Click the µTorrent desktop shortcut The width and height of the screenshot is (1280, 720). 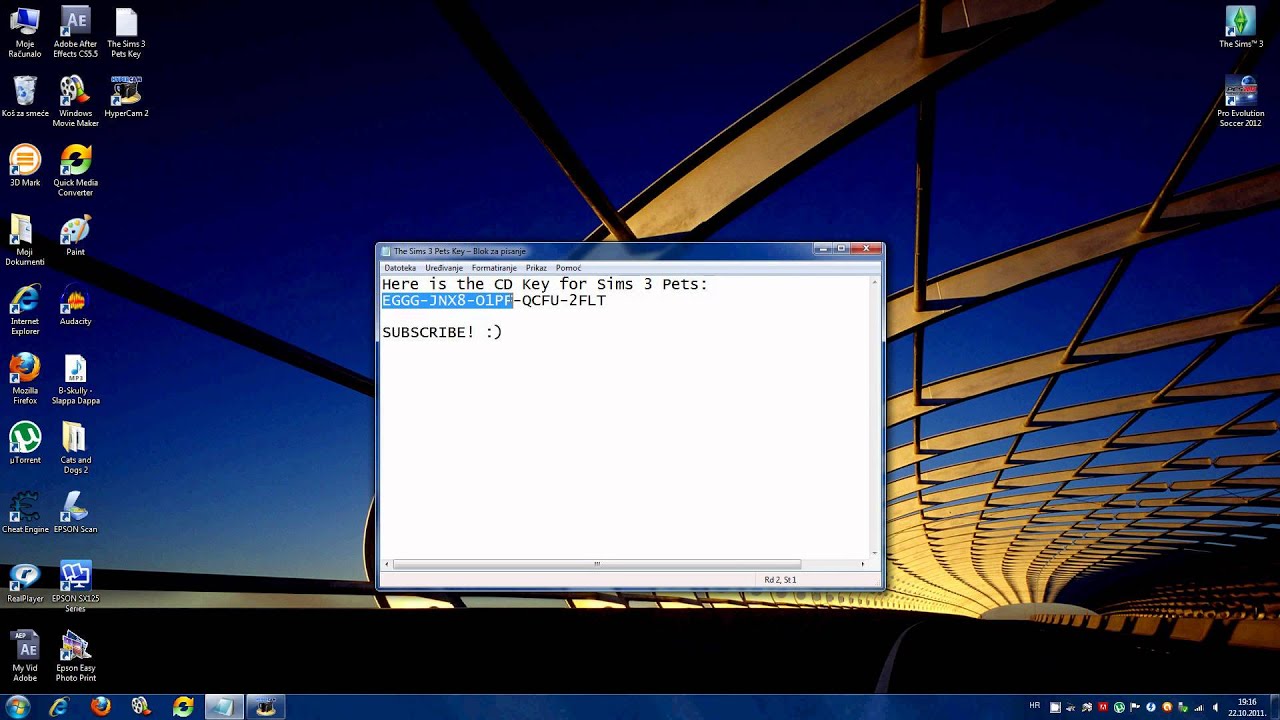pos(25,439)
